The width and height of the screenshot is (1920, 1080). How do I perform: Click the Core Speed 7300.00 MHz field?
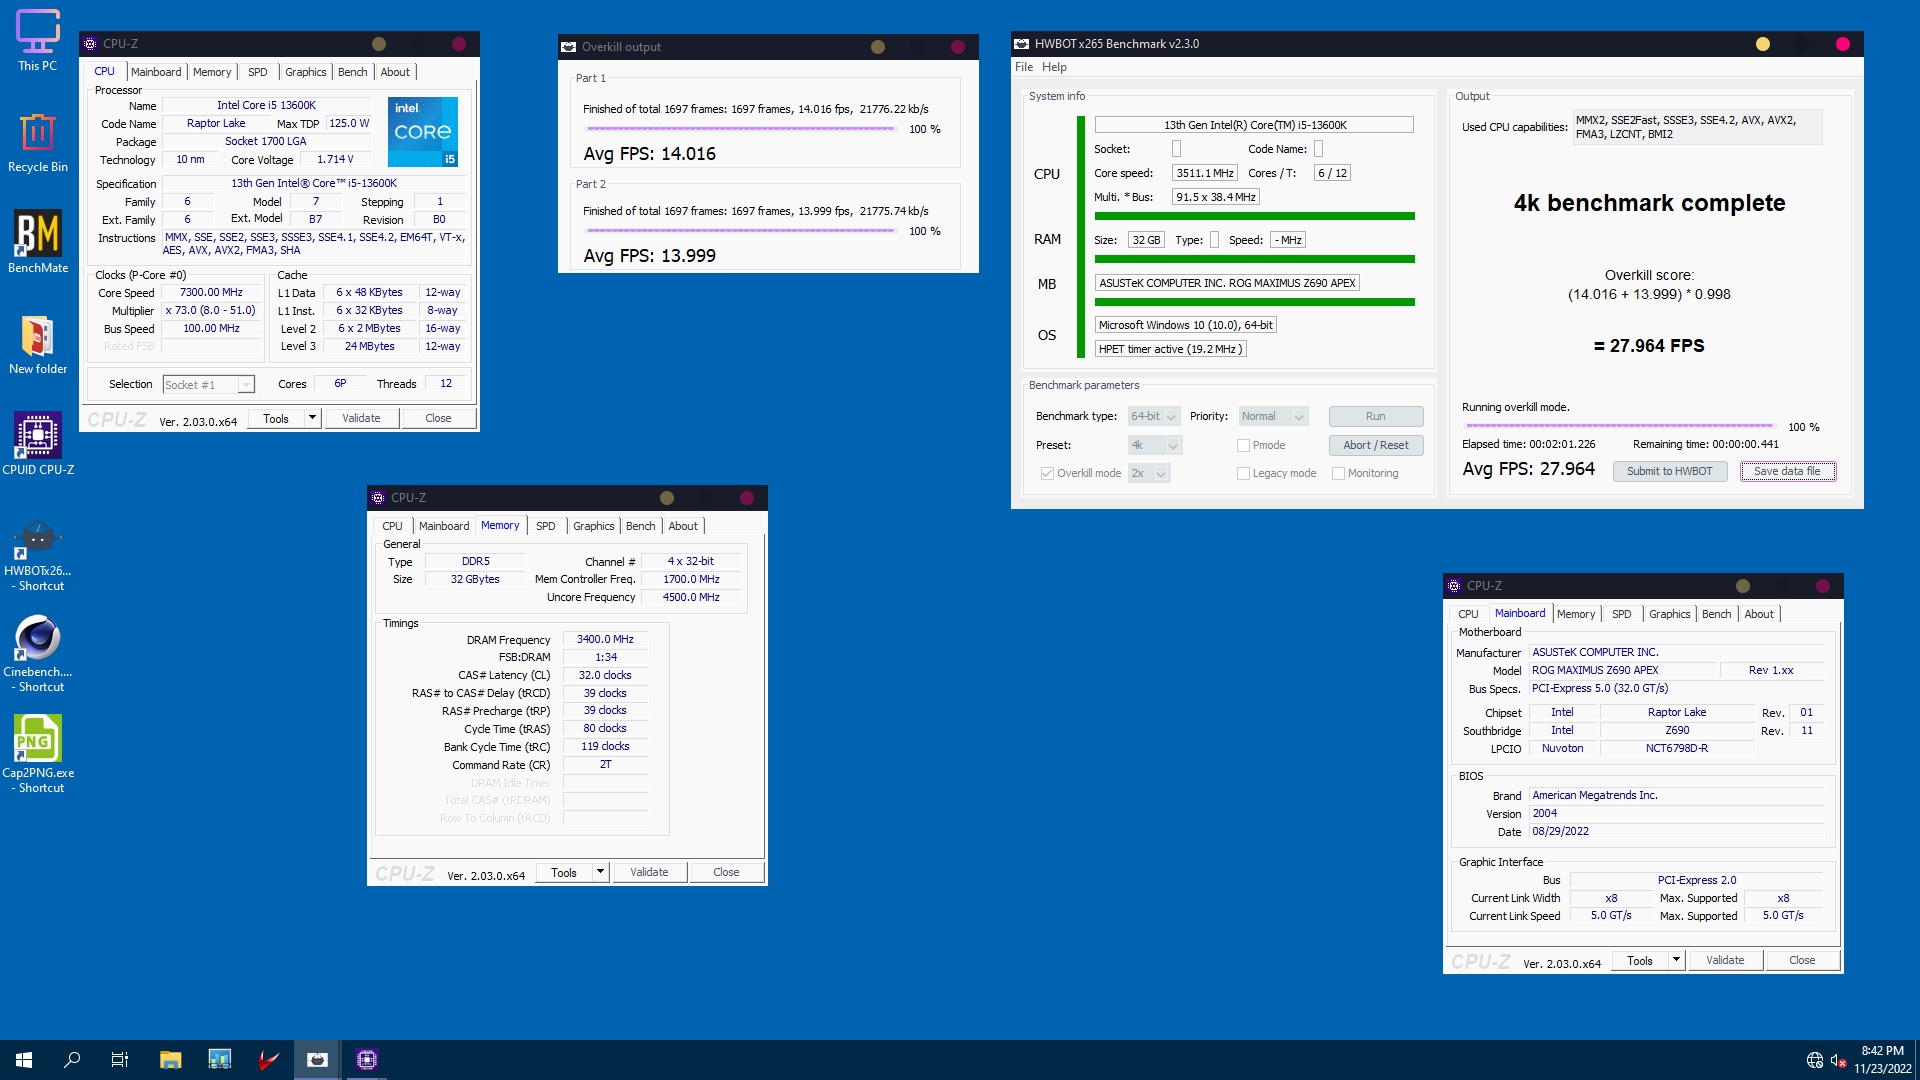(x=211, y=293)
